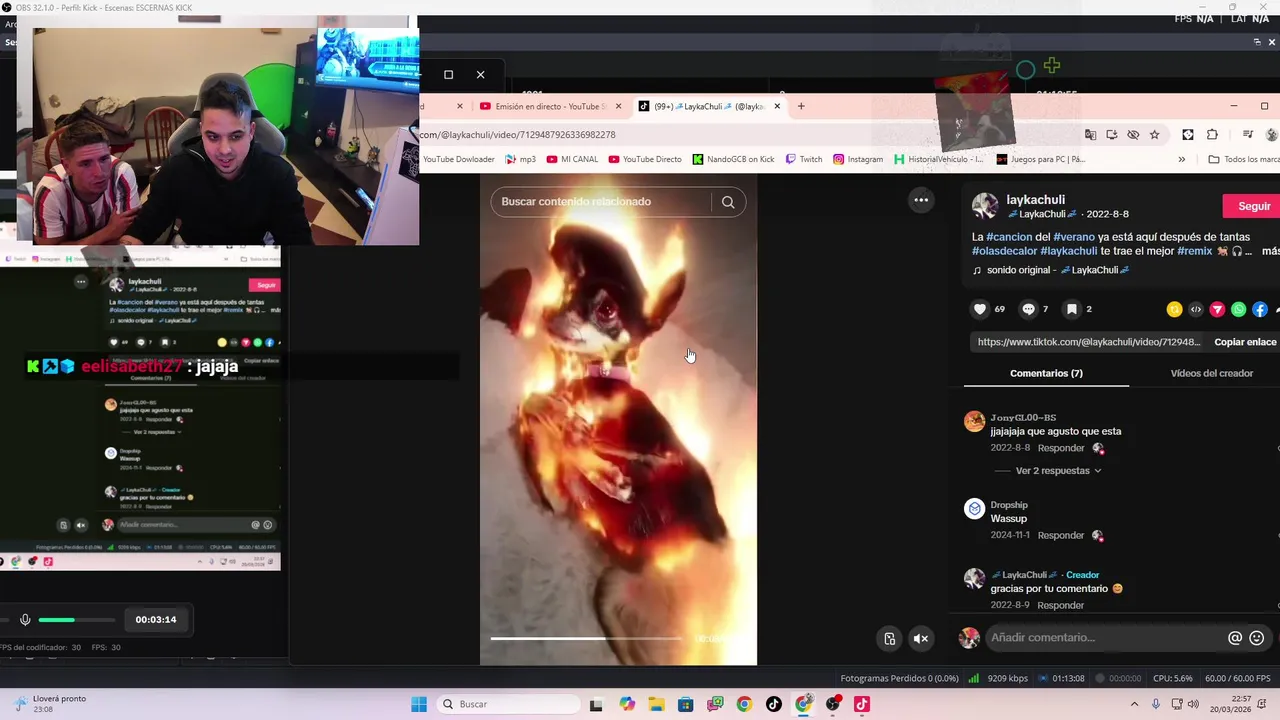Screen dimensions: 1280x720
Task: Click the #olasdecalor hashtag
Action: pos(1004,252)
